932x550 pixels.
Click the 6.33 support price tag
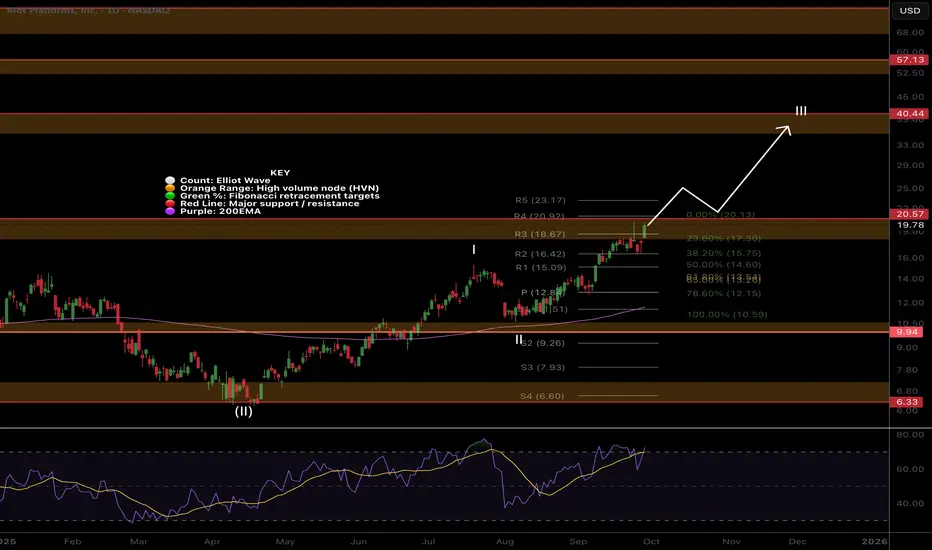[907, 402]
